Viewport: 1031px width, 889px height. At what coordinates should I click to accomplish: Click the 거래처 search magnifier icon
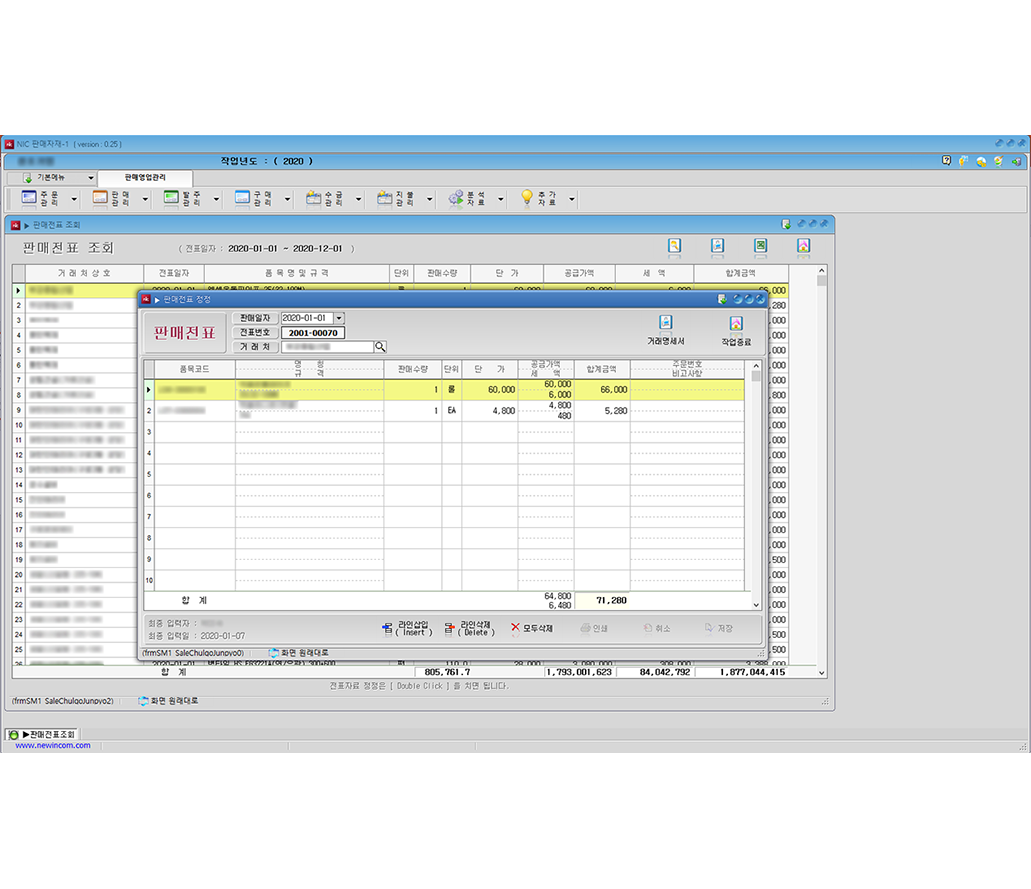tap(380, 347)
